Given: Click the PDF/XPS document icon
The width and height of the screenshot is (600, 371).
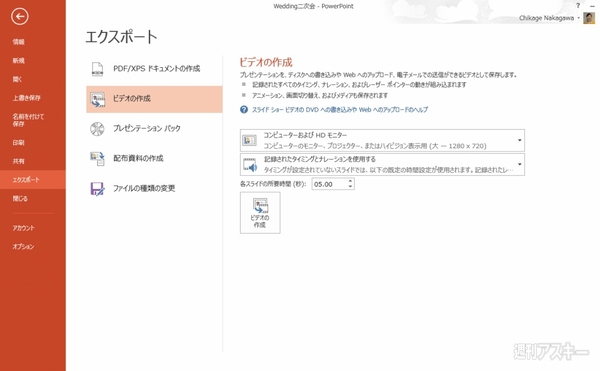Looking at the screenshot, I should tap(97, 69).
